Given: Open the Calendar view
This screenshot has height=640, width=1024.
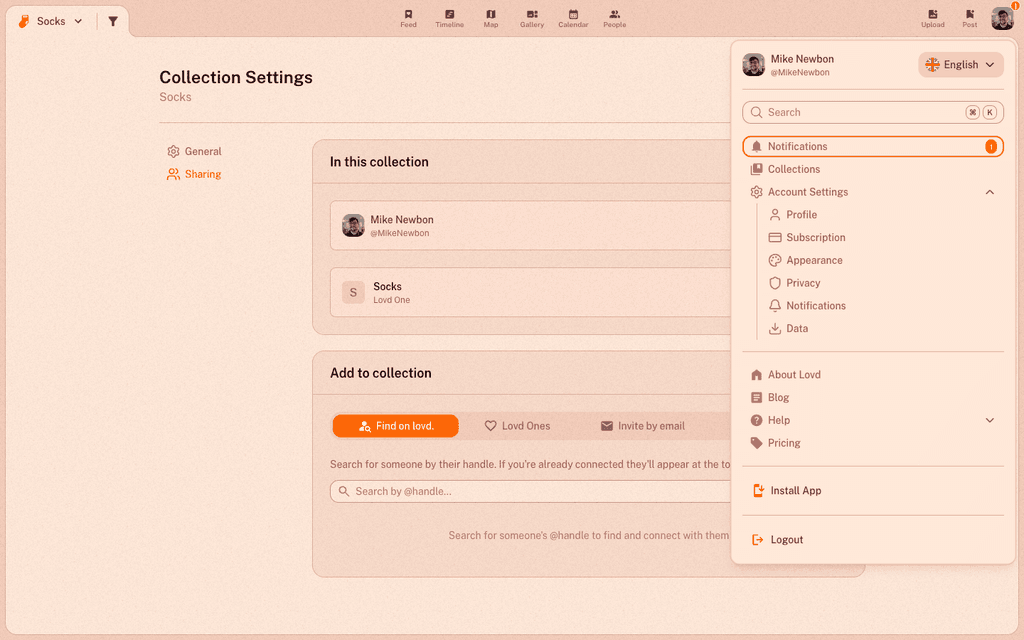Looking at the screenshot, I should click(x=573, y=19).
